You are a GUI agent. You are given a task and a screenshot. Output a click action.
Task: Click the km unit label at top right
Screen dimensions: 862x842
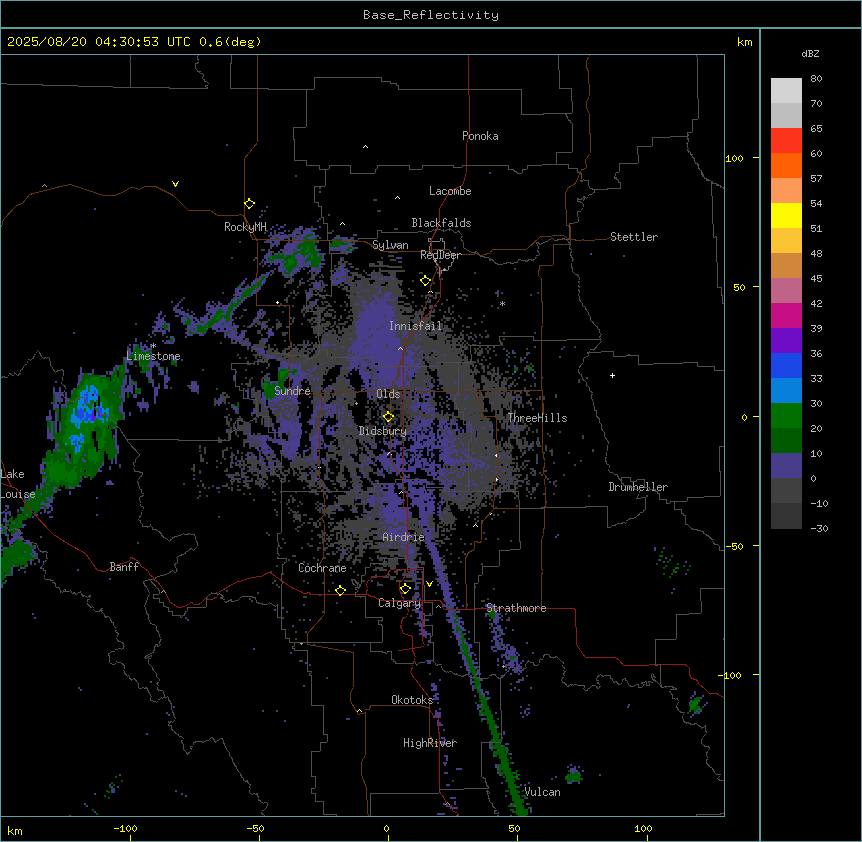(744, 42)
